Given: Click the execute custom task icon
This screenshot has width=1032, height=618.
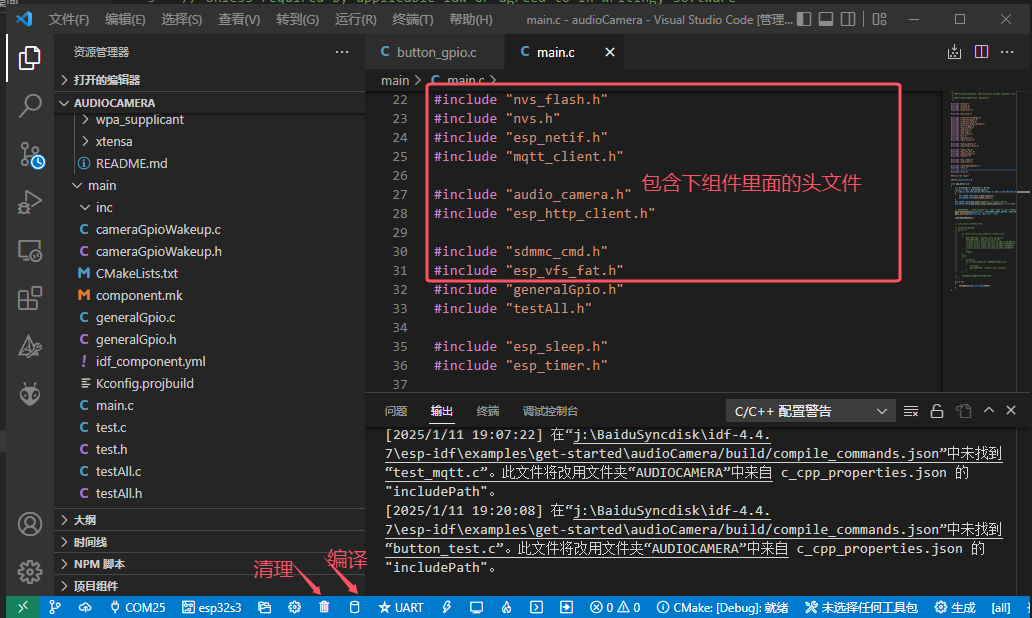Looking at the screenshot, I should pyautogui.click(x=566, y=607).
